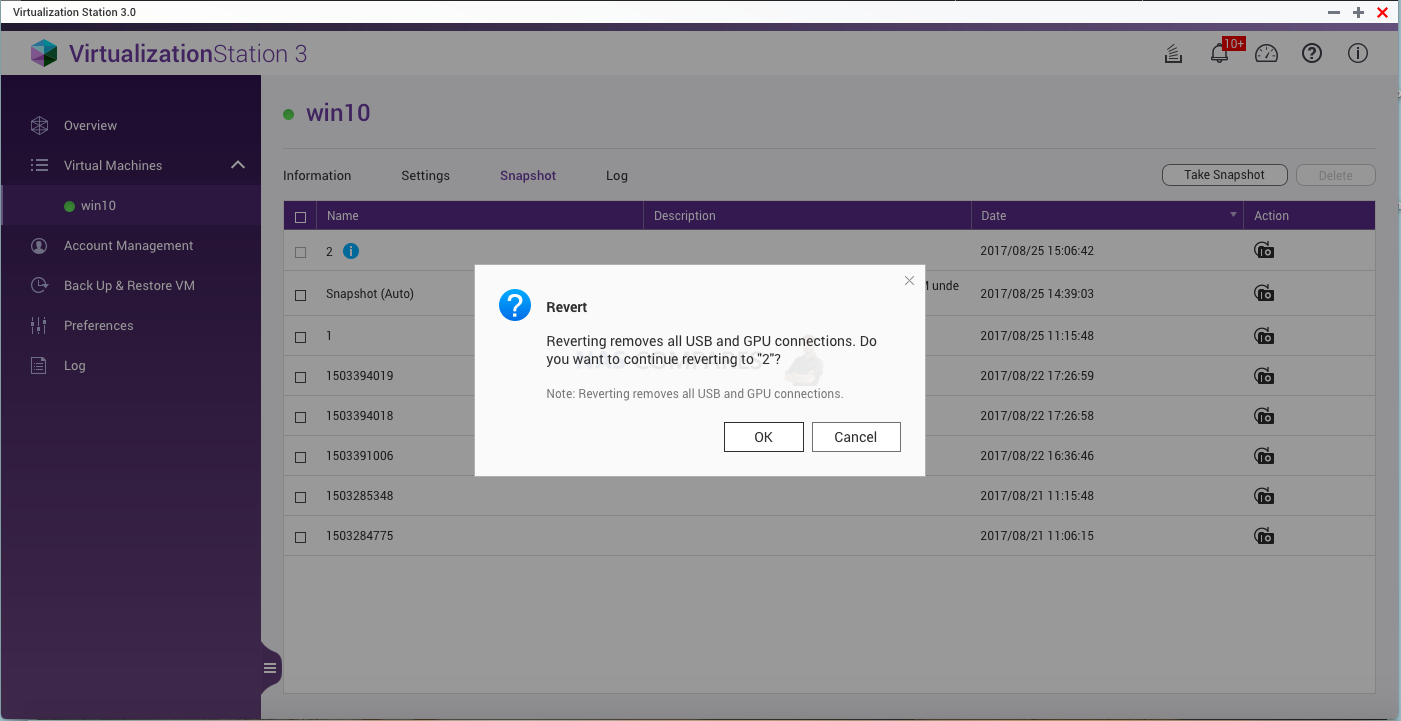The height and width of the screenshot is (721, 1401).
Task: Revert to snapshot 2 using its action icon
Action: pos(1264,251)
